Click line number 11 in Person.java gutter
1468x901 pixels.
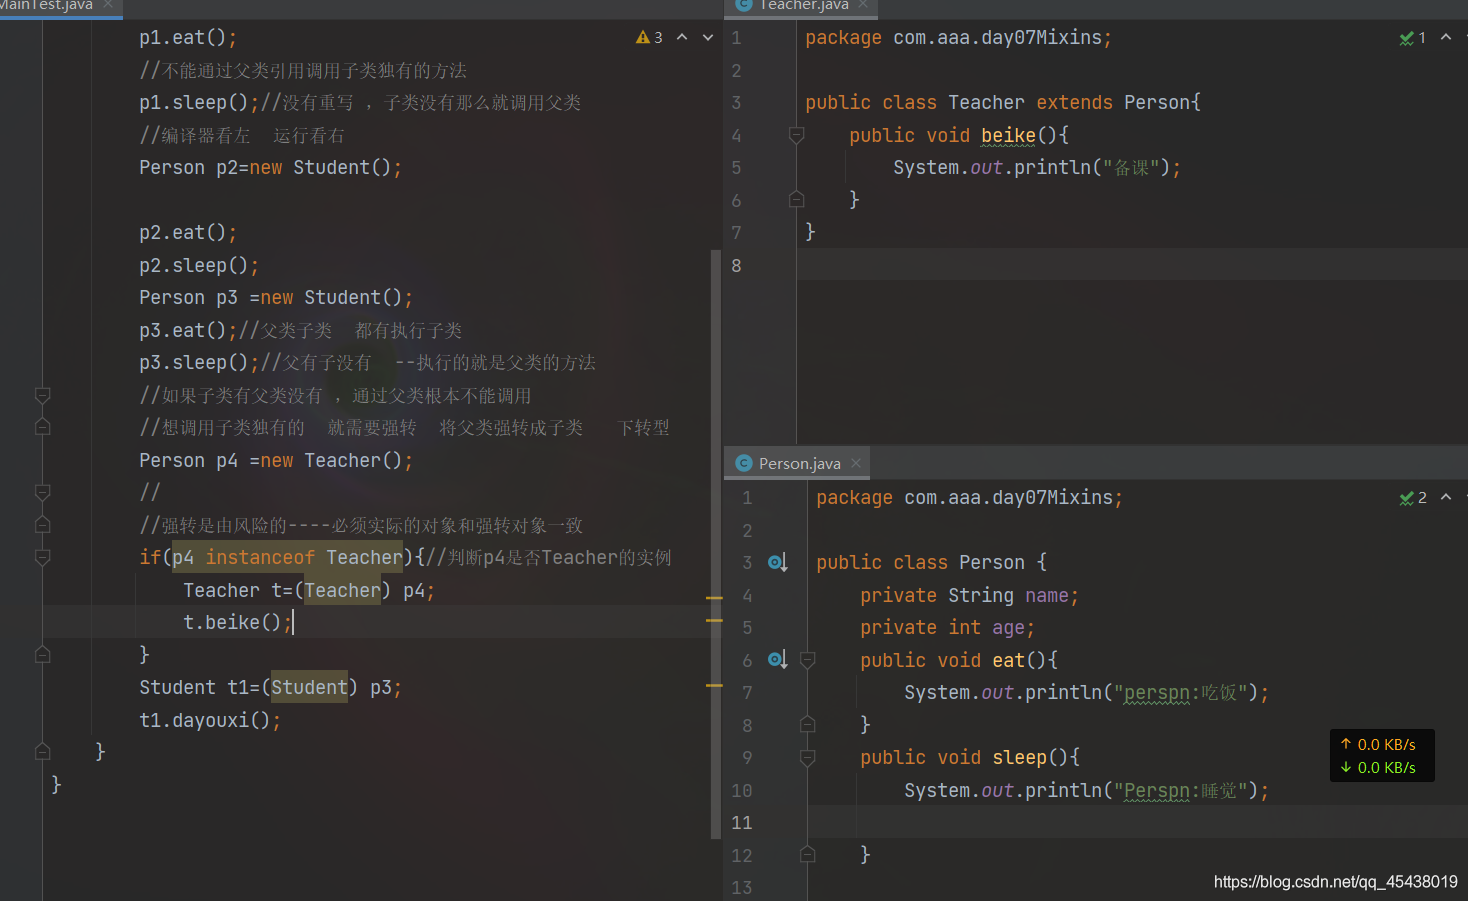tap(741, 823)
